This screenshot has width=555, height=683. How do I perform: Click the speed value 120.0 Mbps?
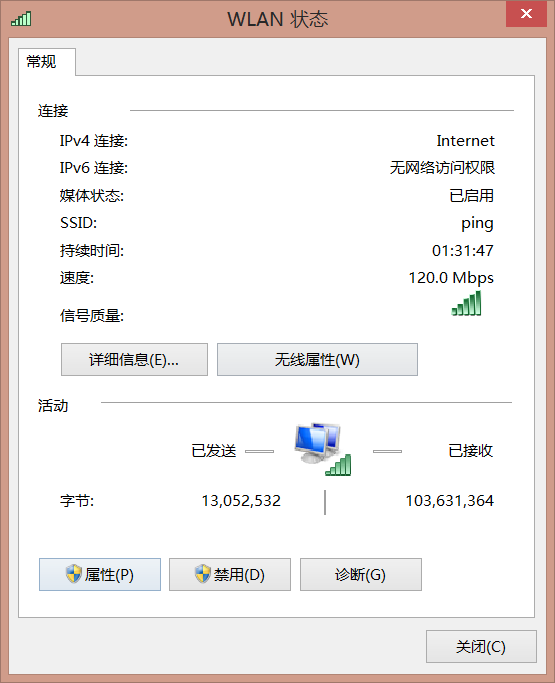(x=451, y=278)
